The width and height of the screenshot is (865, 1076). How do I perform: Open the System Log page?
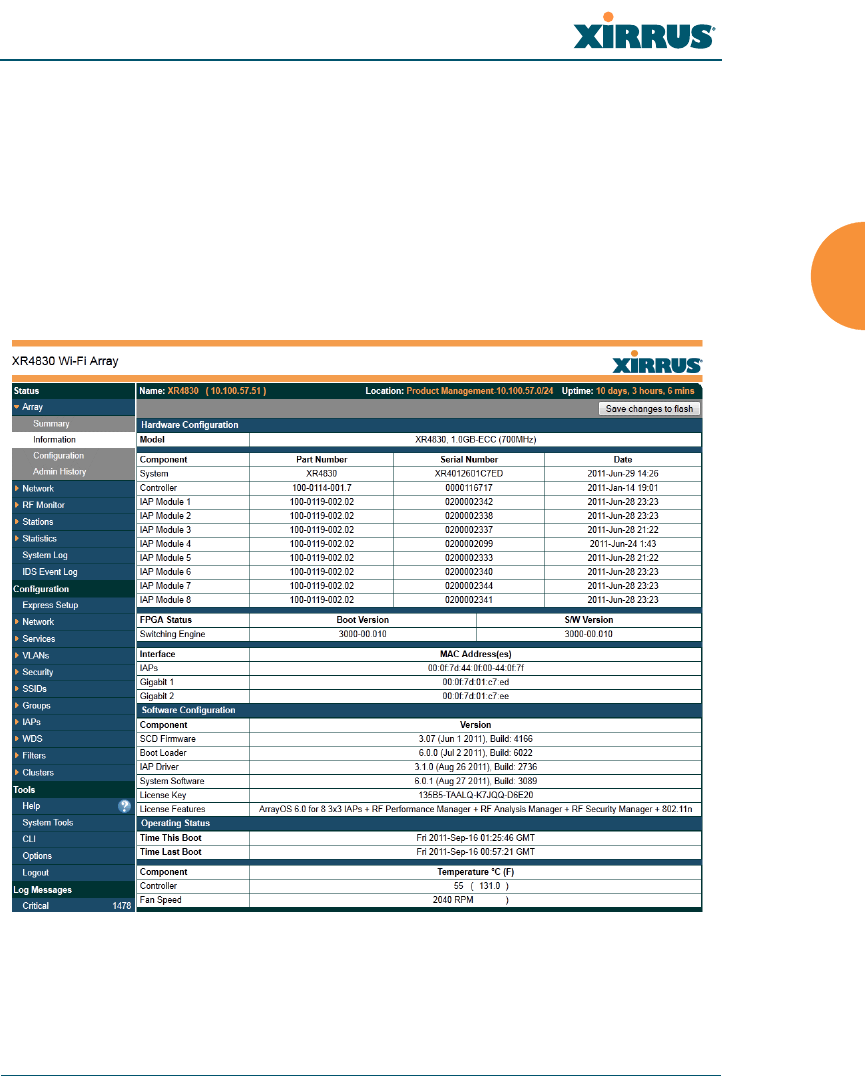pyautogui.click(x=45, y=555)
